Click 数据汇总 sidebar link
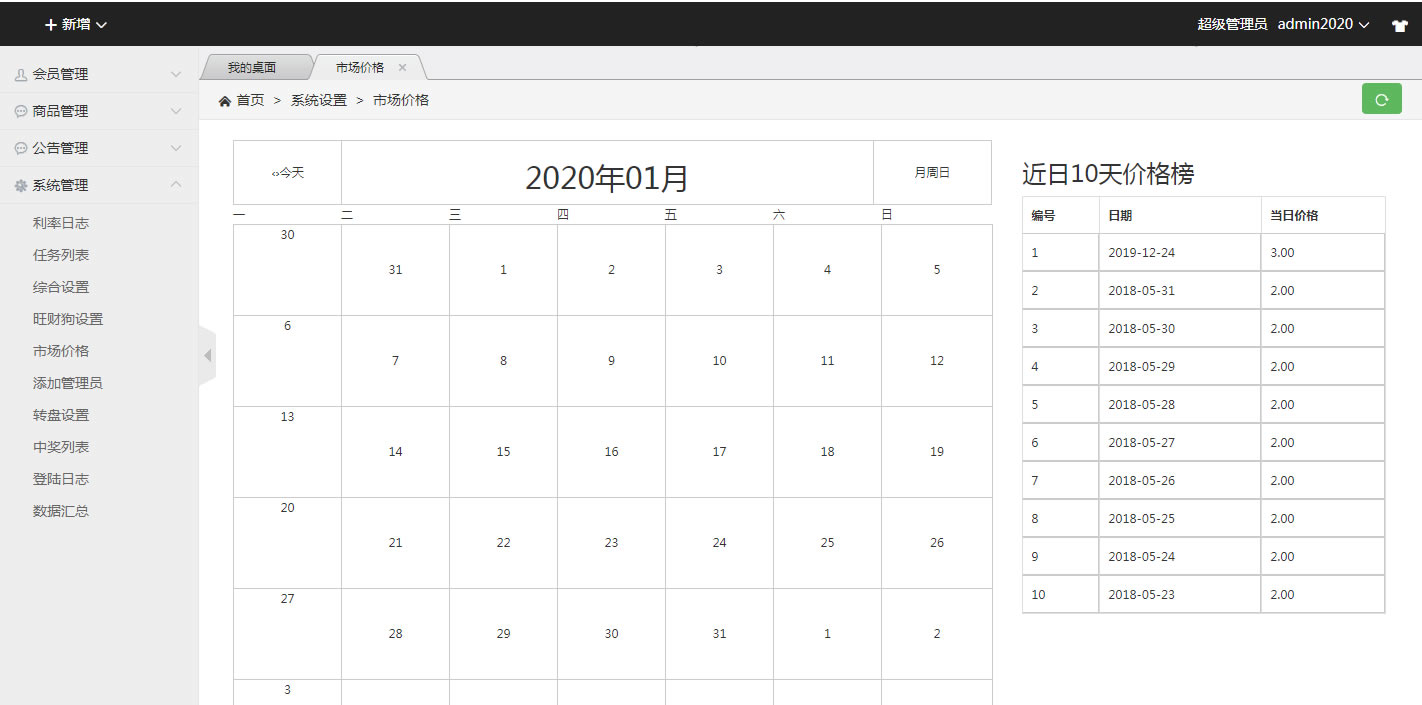This screenshot has height=705, width=1422. [61, 511]
